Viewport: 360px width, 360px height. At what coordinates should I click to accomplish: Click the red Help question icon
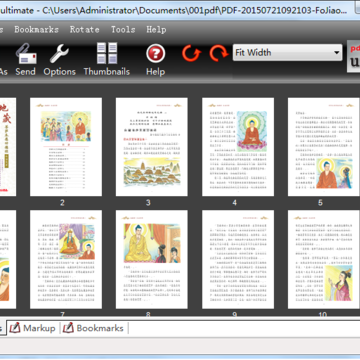156,53
